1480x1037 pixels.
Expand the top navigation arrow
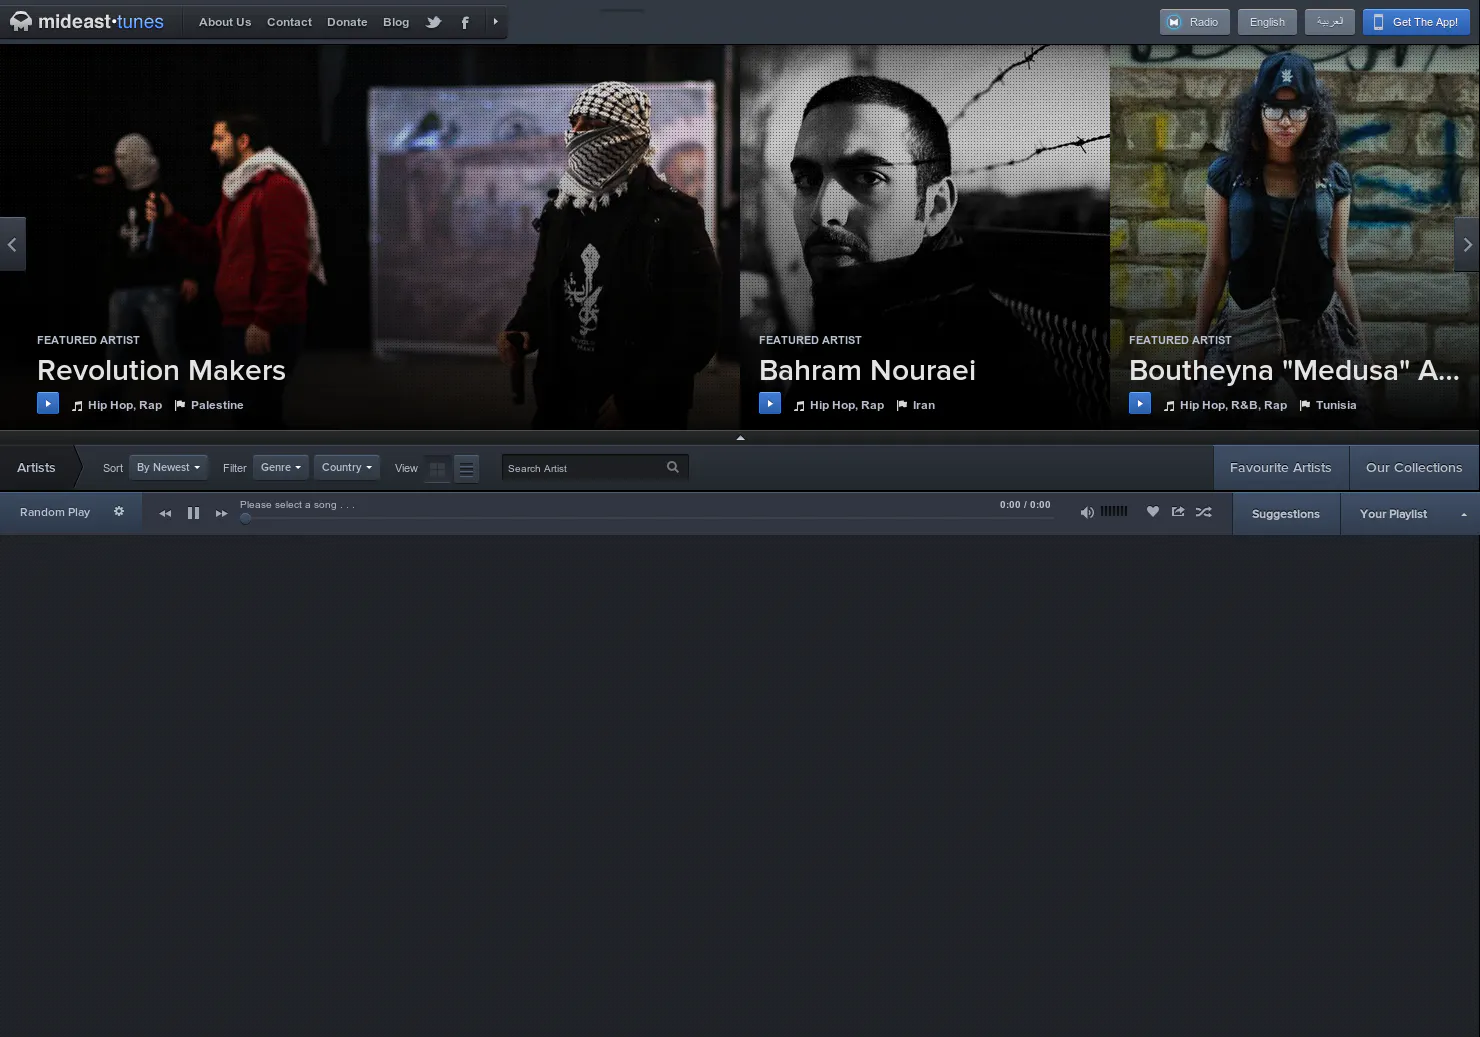pyautogui.click(x=495, y=21)
